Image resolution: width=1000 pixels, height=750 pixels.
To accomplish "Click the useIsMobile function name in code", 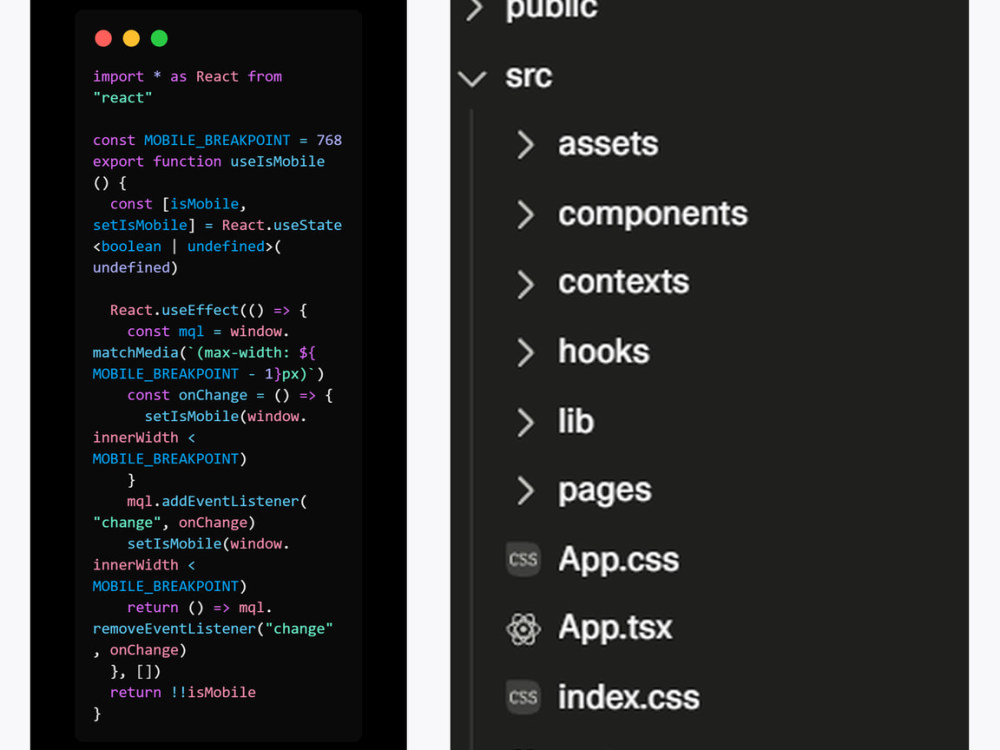I will (277, 161).
